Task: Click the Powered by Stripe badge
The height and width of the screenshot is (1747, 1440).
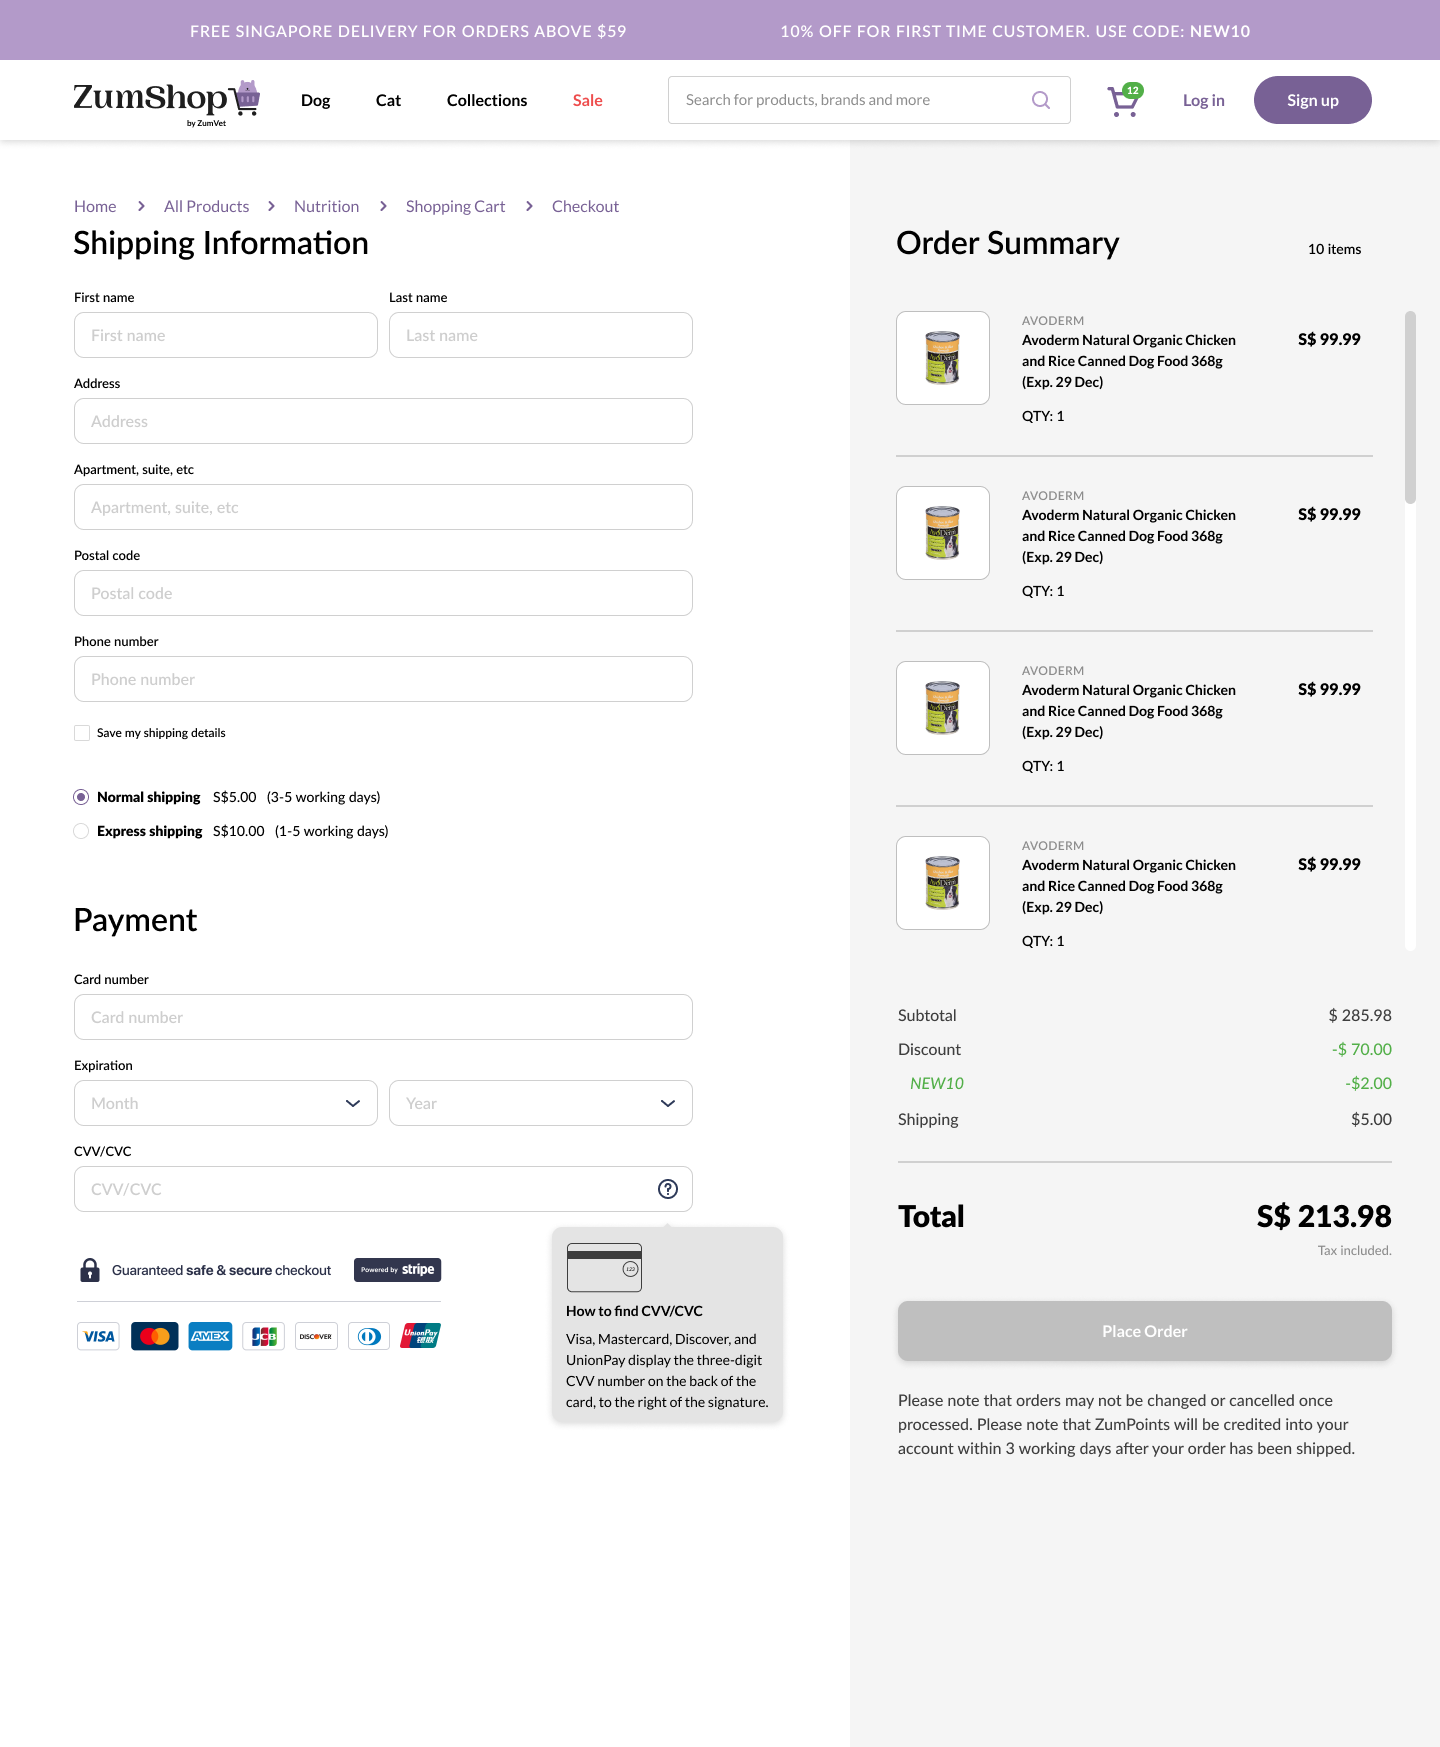Action: pos(397,1270)
